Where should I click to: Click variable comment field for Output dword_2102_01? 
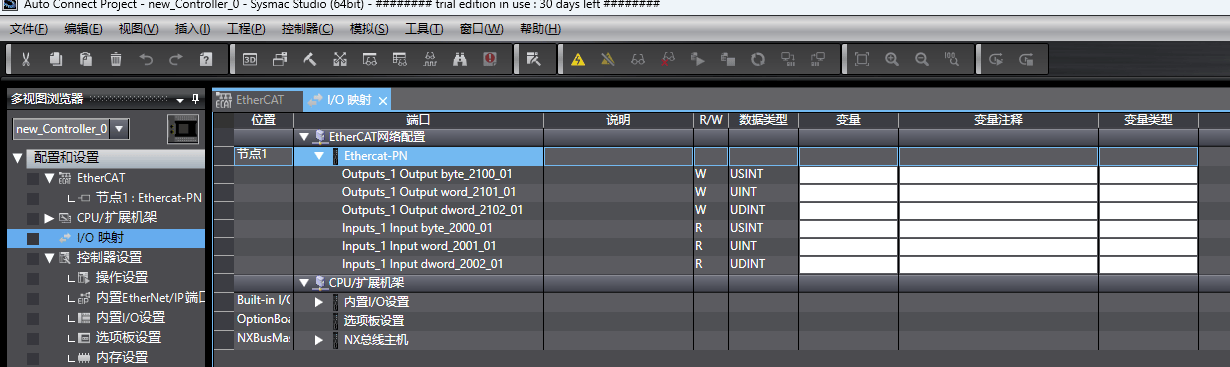click(x=998, y=210)
